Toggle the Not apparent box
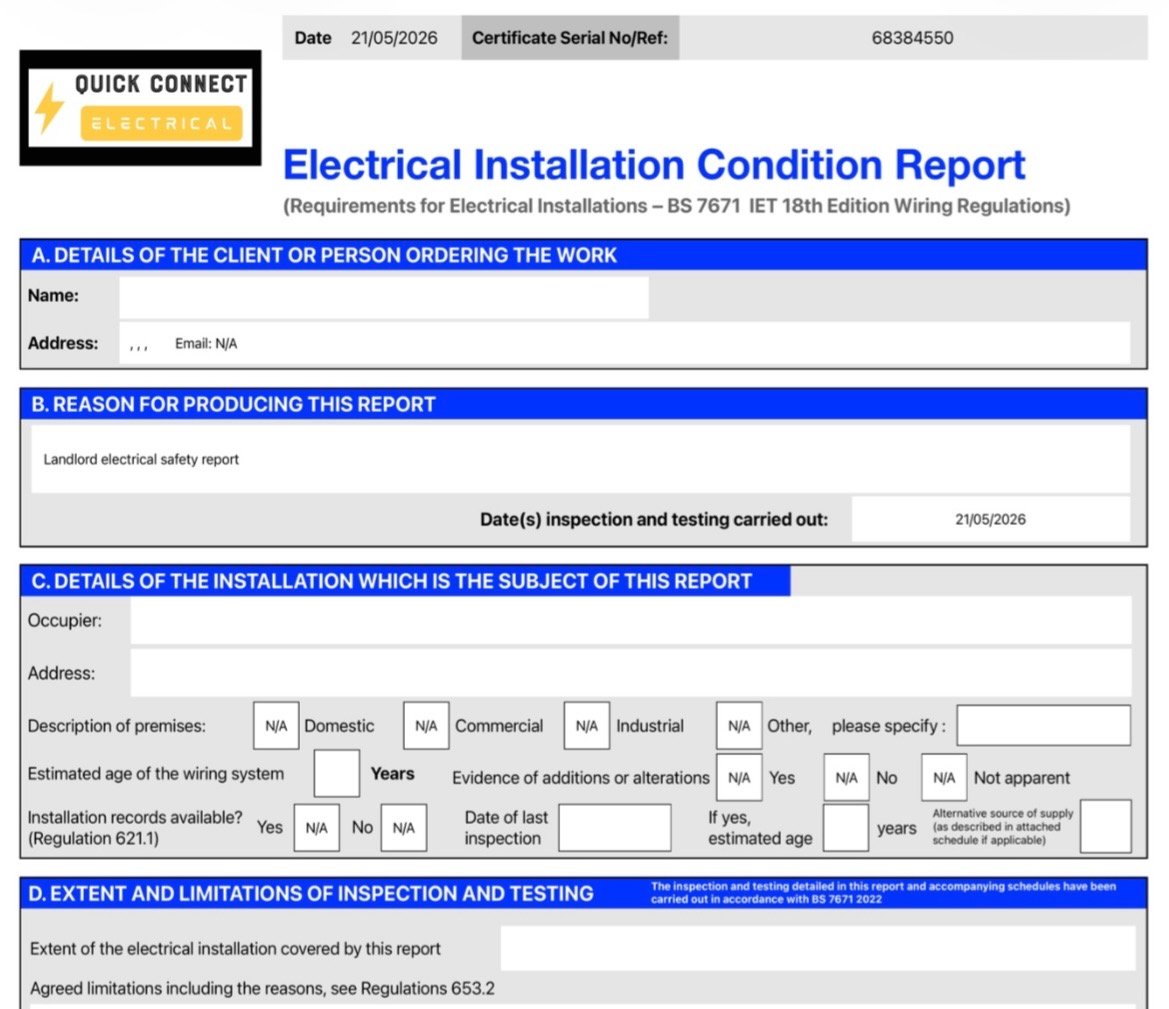The height and width of the screenshot is (1009, 1169). (x=944, y=778)
